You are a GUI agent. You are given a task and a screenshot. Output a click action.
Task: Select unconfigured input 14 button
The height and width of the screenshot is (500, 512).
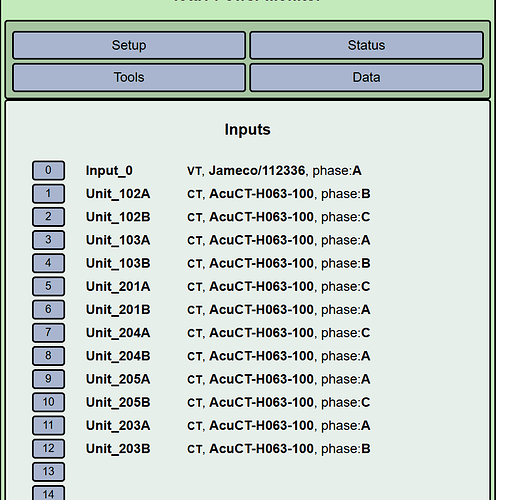[x=48, y=493]
